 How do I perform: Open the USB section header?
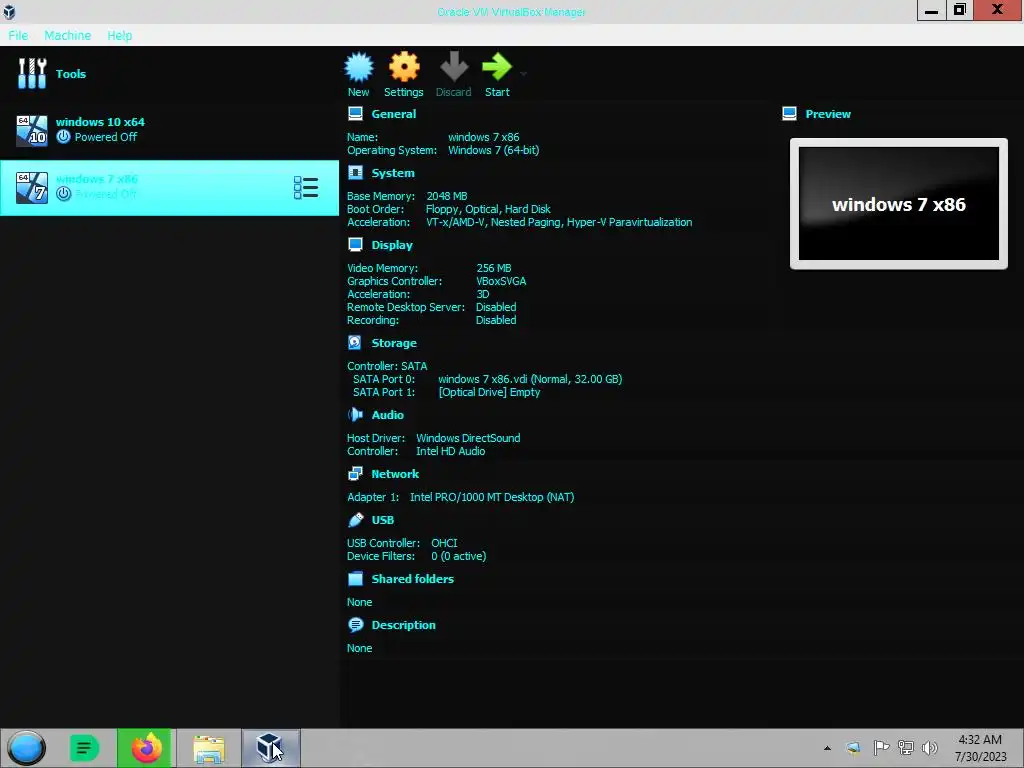pyautogui.click(x=383, y=520)
